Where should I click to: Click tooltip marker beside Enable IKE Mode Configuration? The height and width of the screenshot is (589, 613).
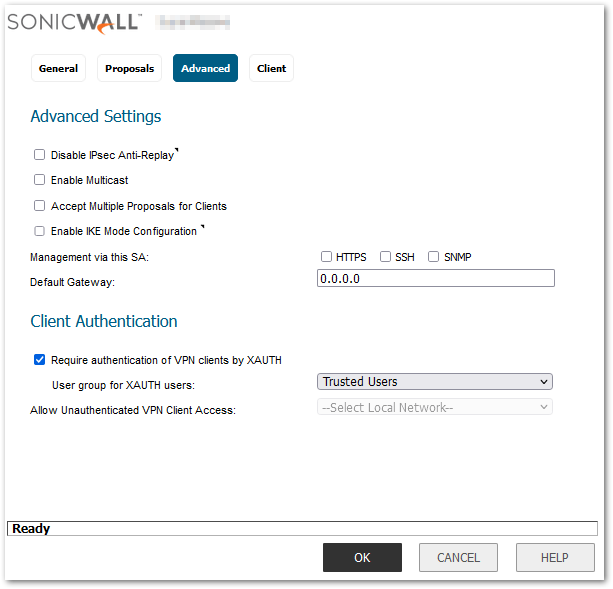202,227
